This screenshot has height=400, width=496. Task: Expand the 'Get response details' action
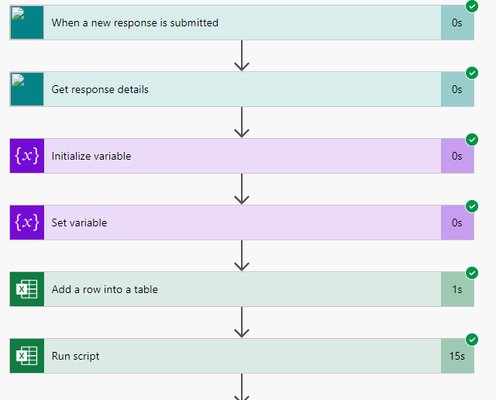[x=242, y=89]
